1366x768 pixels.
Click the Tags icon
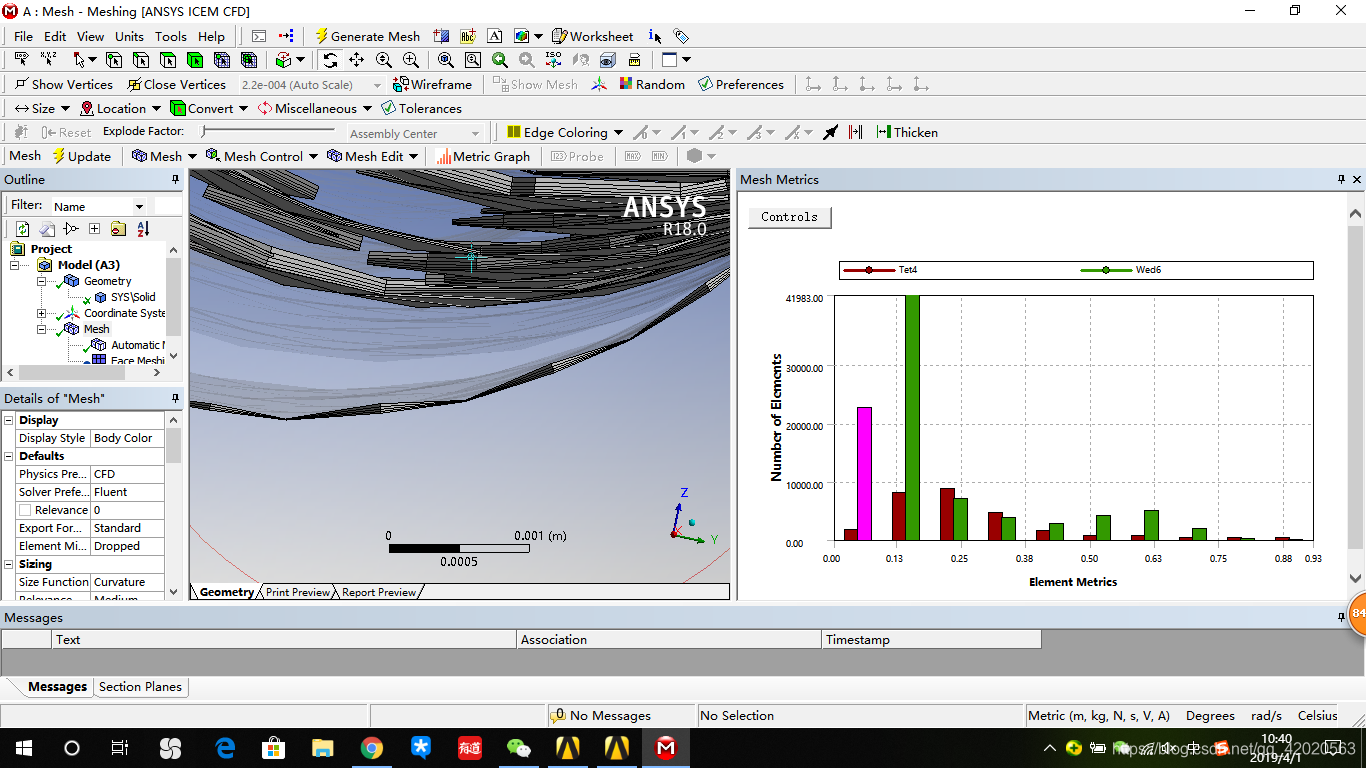point(681,36)
